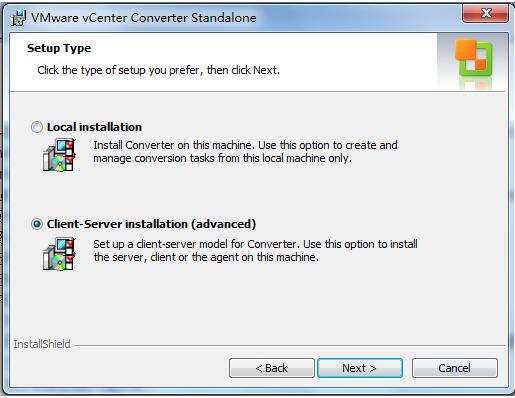This screenshot has width=515, height=398.
Task: Click the client-server model description text
Action: point(255,250)
